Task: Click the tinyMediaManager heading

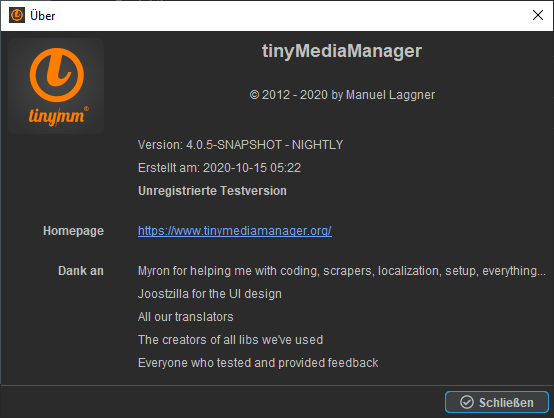Action: coord(342,52)
